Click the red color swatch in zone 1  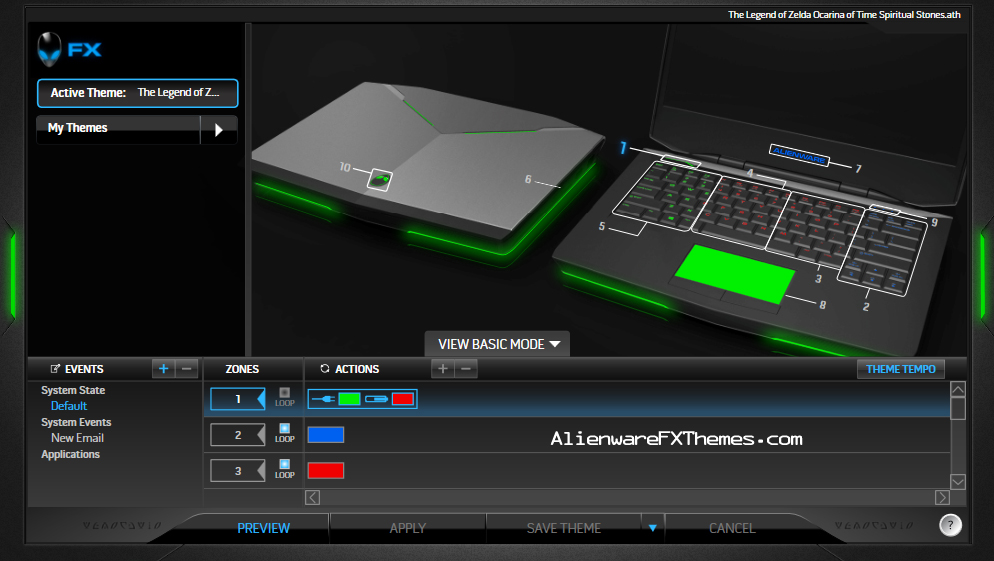pos(403,399)
